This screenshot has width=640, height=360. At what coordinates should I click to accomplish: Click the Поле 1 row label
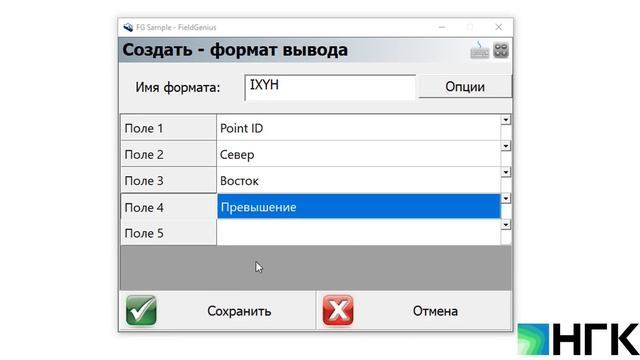(168, 128)
